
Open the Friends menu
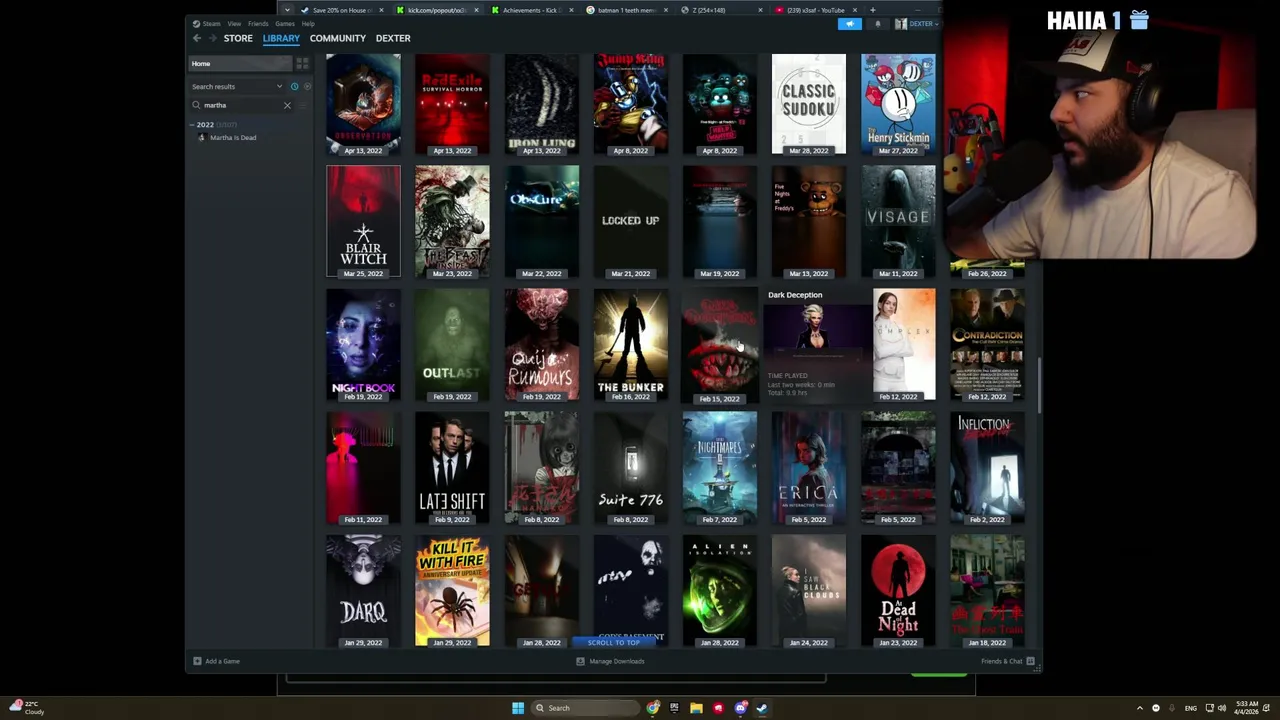pyautogui.click(x=258, y=24)
